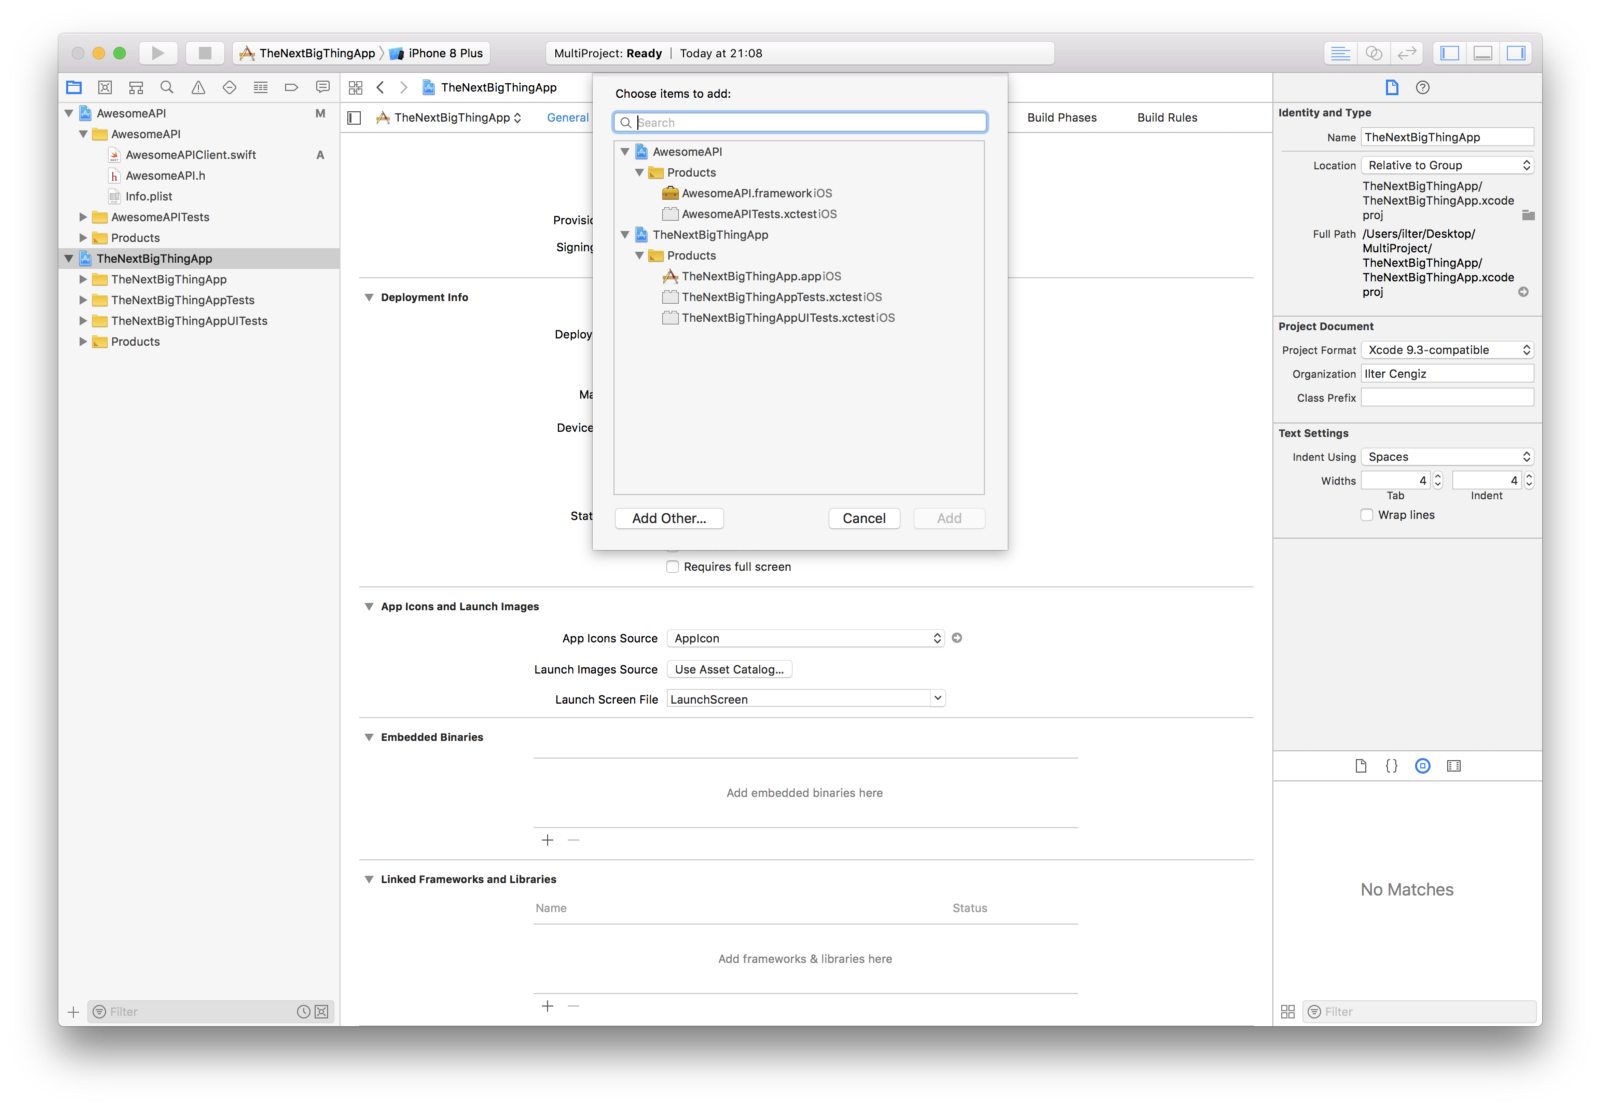The height and width of the screenshot is (1109, 1600).
Task: Open Indent Using Spaces dropdown
Action: [1447, 457]
